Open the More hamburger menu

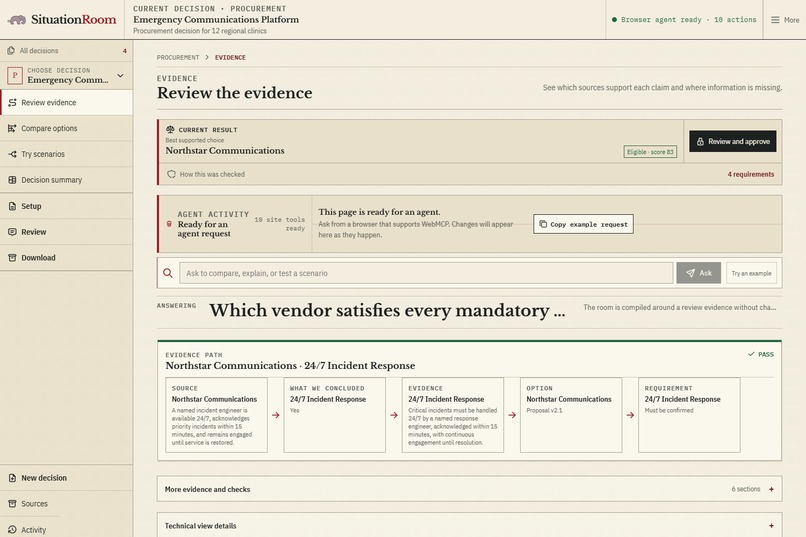785,20
